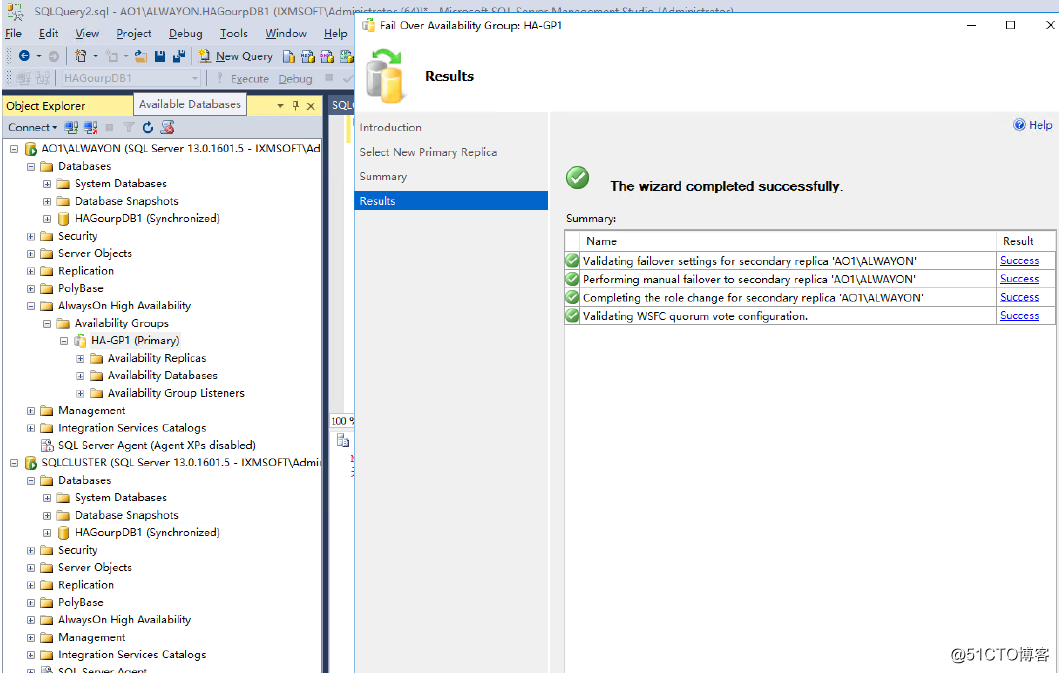The width and height of the screenshot is (1059, 673).
Task: Click the Filter funnel icon in Object Explorer
Action: 129,127
